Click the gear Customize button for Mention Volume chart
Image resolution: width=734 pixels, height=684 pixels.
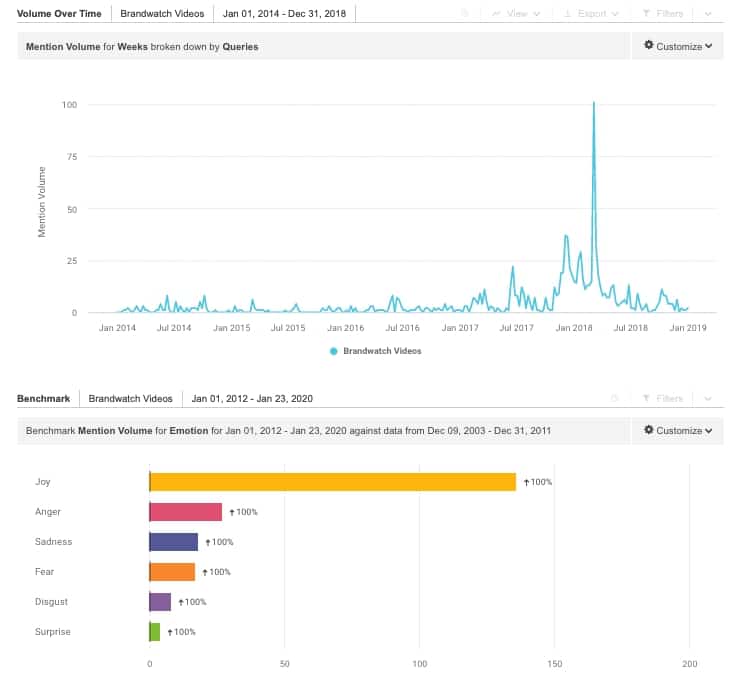(678, 46)
